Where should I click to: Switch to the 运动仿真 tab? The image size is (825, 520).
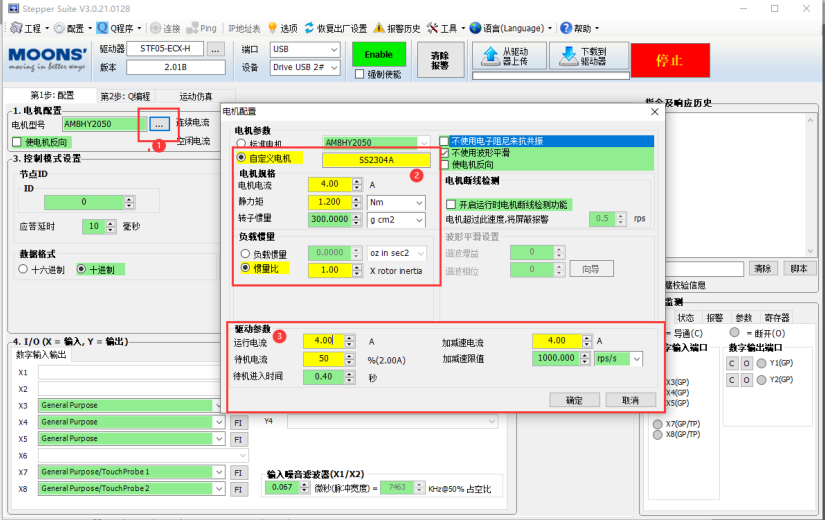195,96
